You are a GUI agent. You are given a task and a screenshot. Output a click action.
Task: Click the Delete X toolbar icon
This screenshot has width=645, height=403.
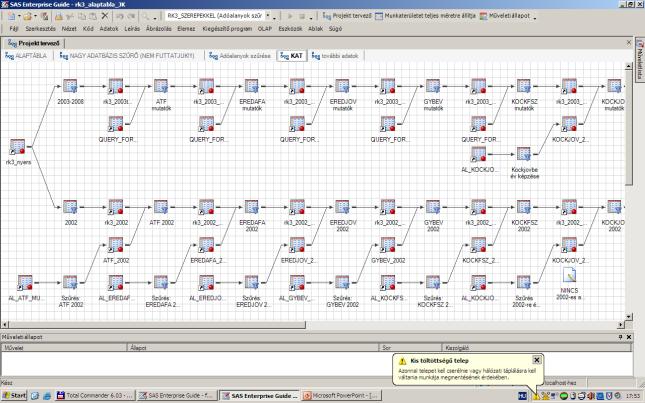pyautogui.click(x=105, y=16)
